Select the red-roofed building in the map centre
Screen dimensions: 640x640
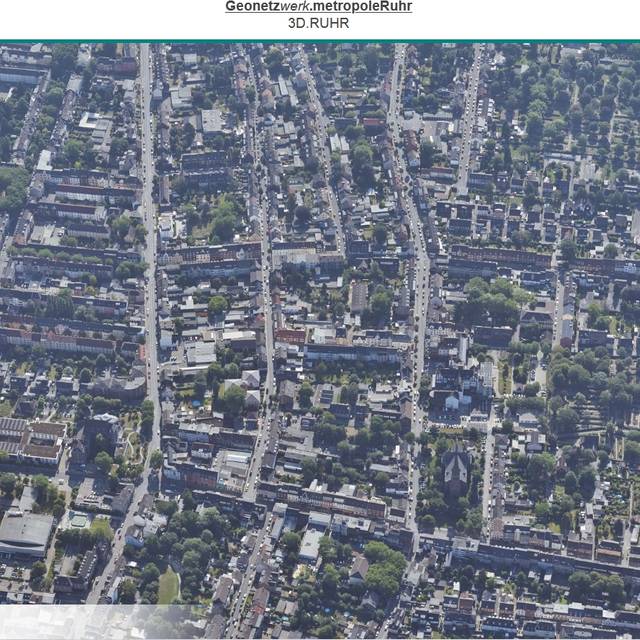tap(290, 337)
